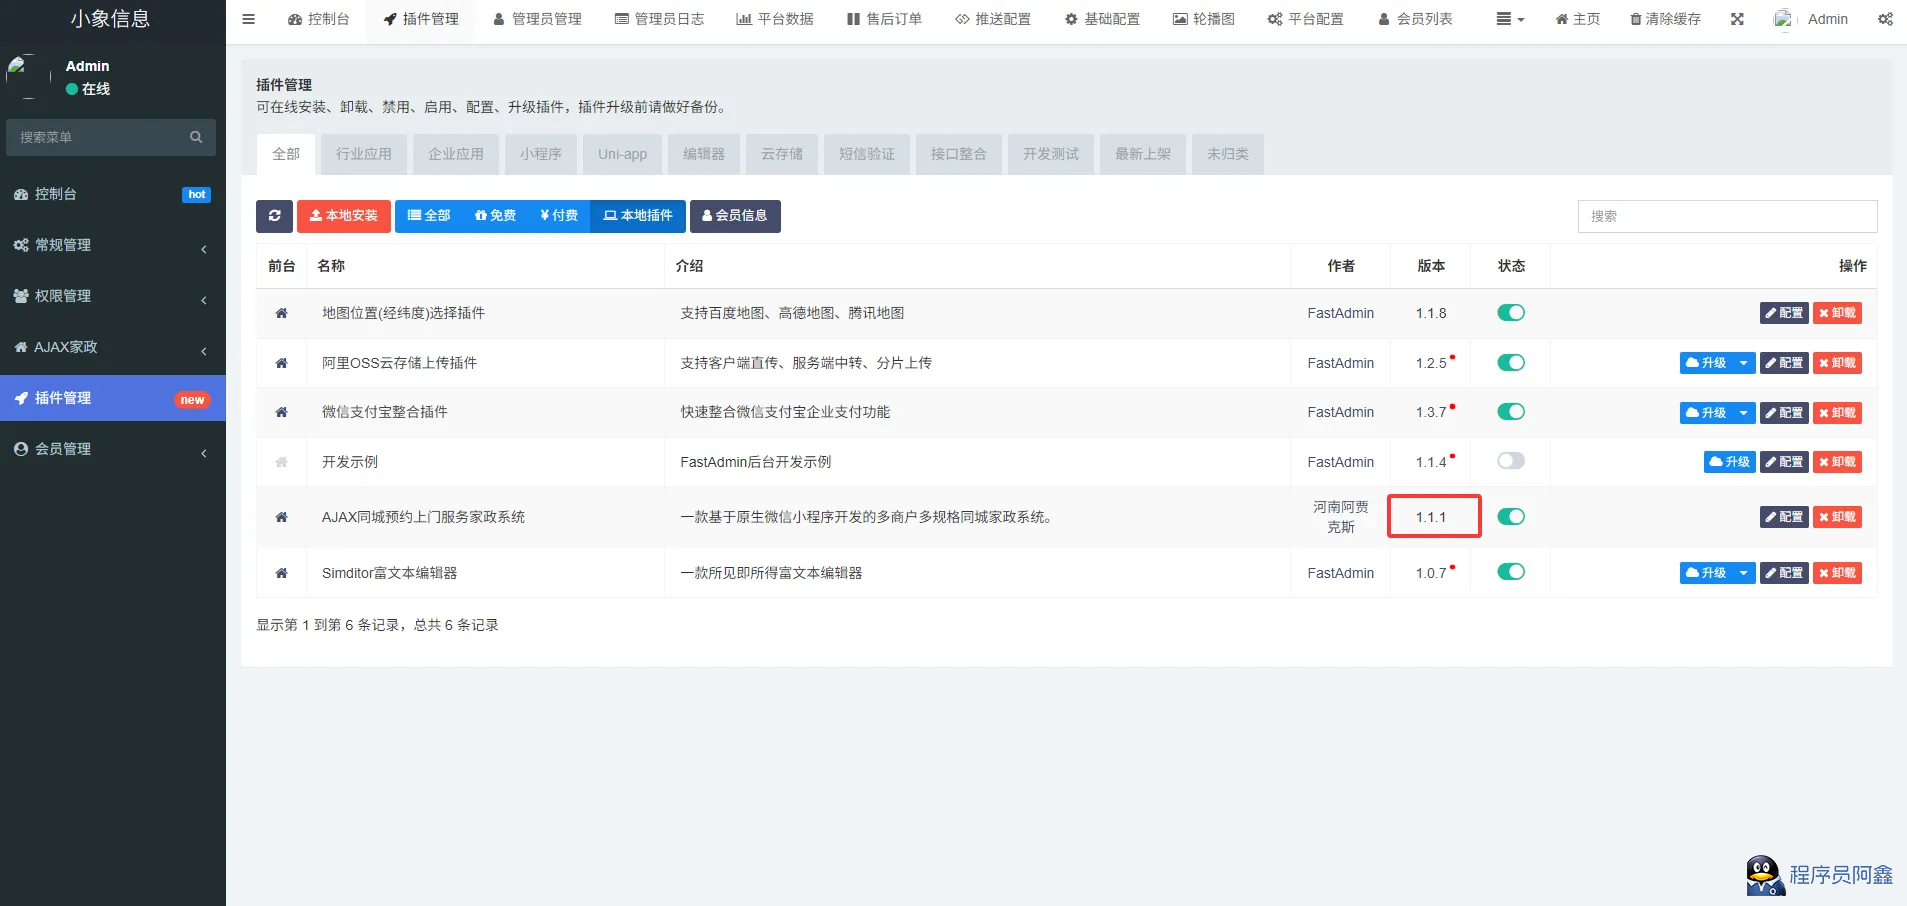
Task: Expand the 权限管理 sidebar section
Action: click(x=111, y=296)
